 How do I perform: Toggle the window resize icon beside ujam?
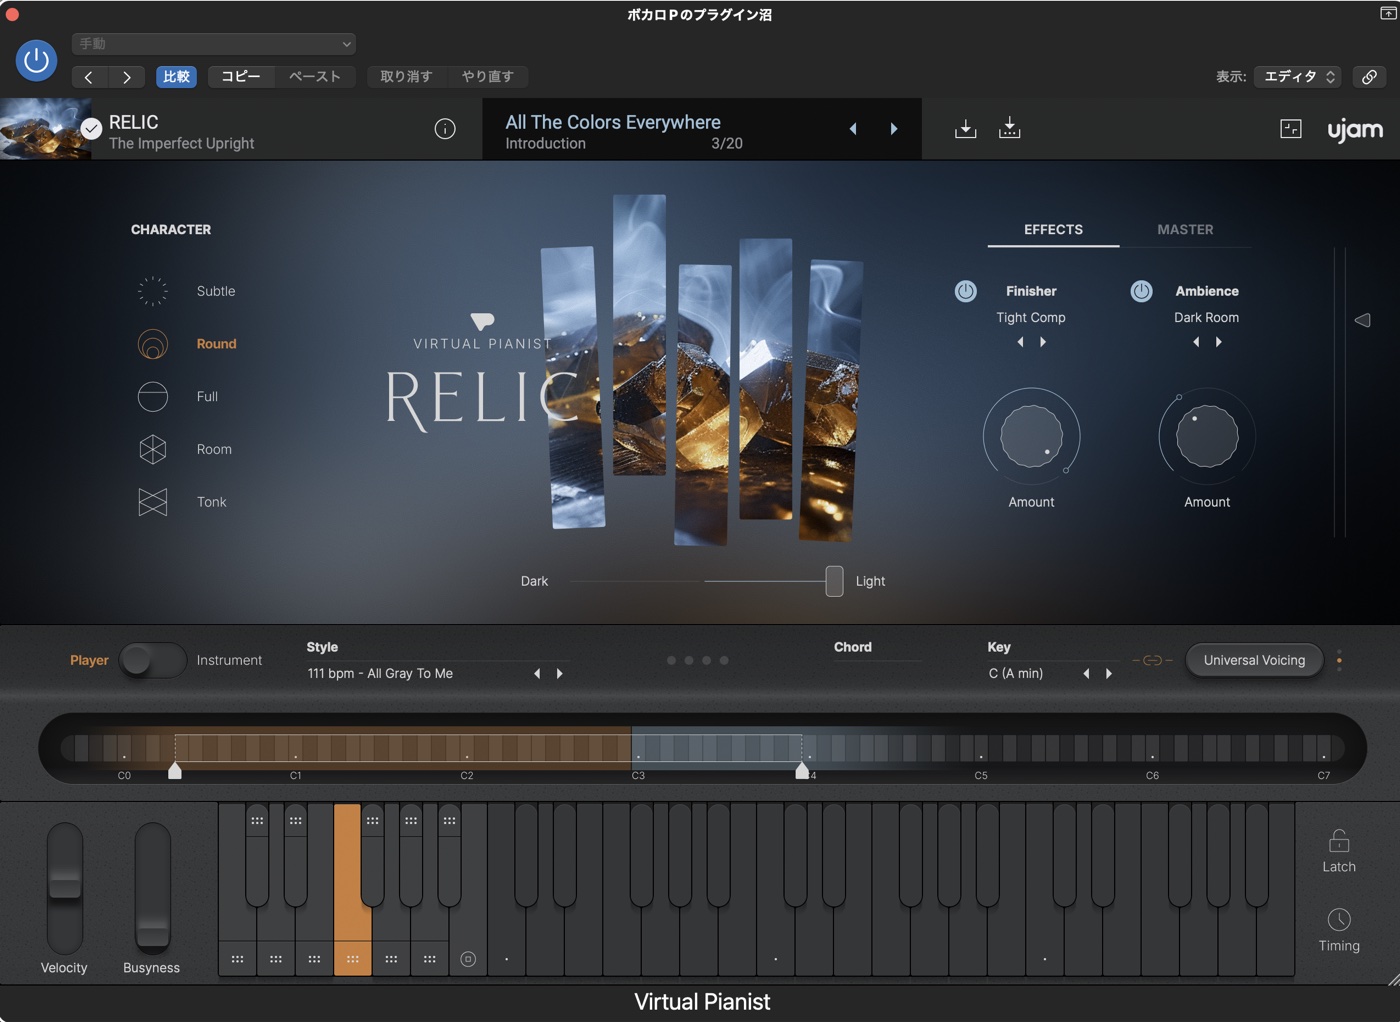tap(1291, 129)
